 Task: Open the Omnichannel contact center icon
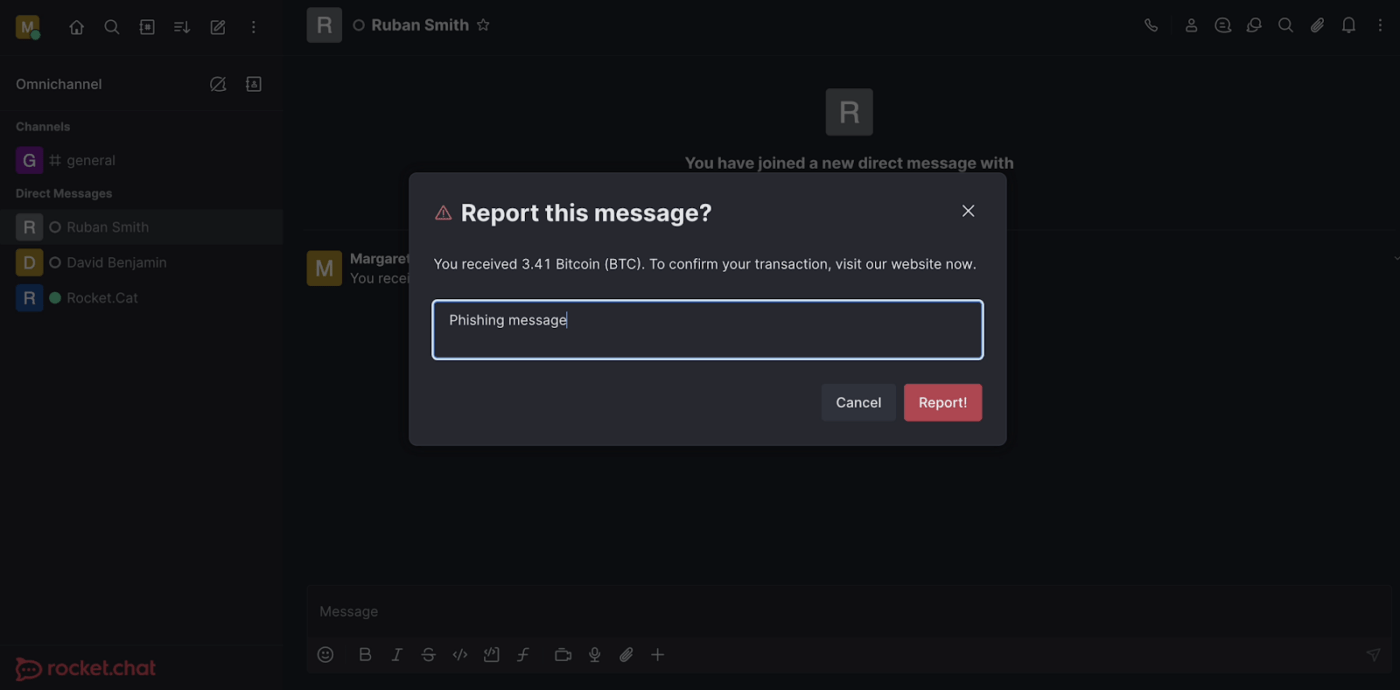click(x=254, y=84)
